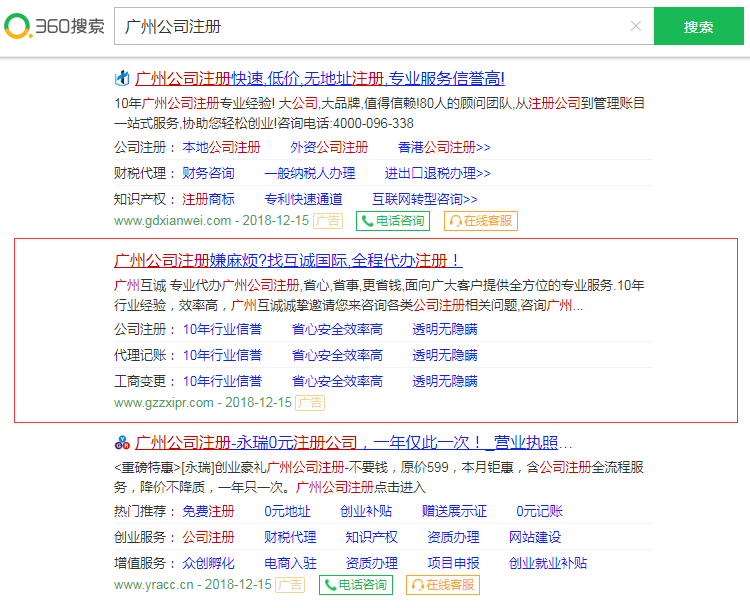Open the 0元地址 link

tap(287, 511)
